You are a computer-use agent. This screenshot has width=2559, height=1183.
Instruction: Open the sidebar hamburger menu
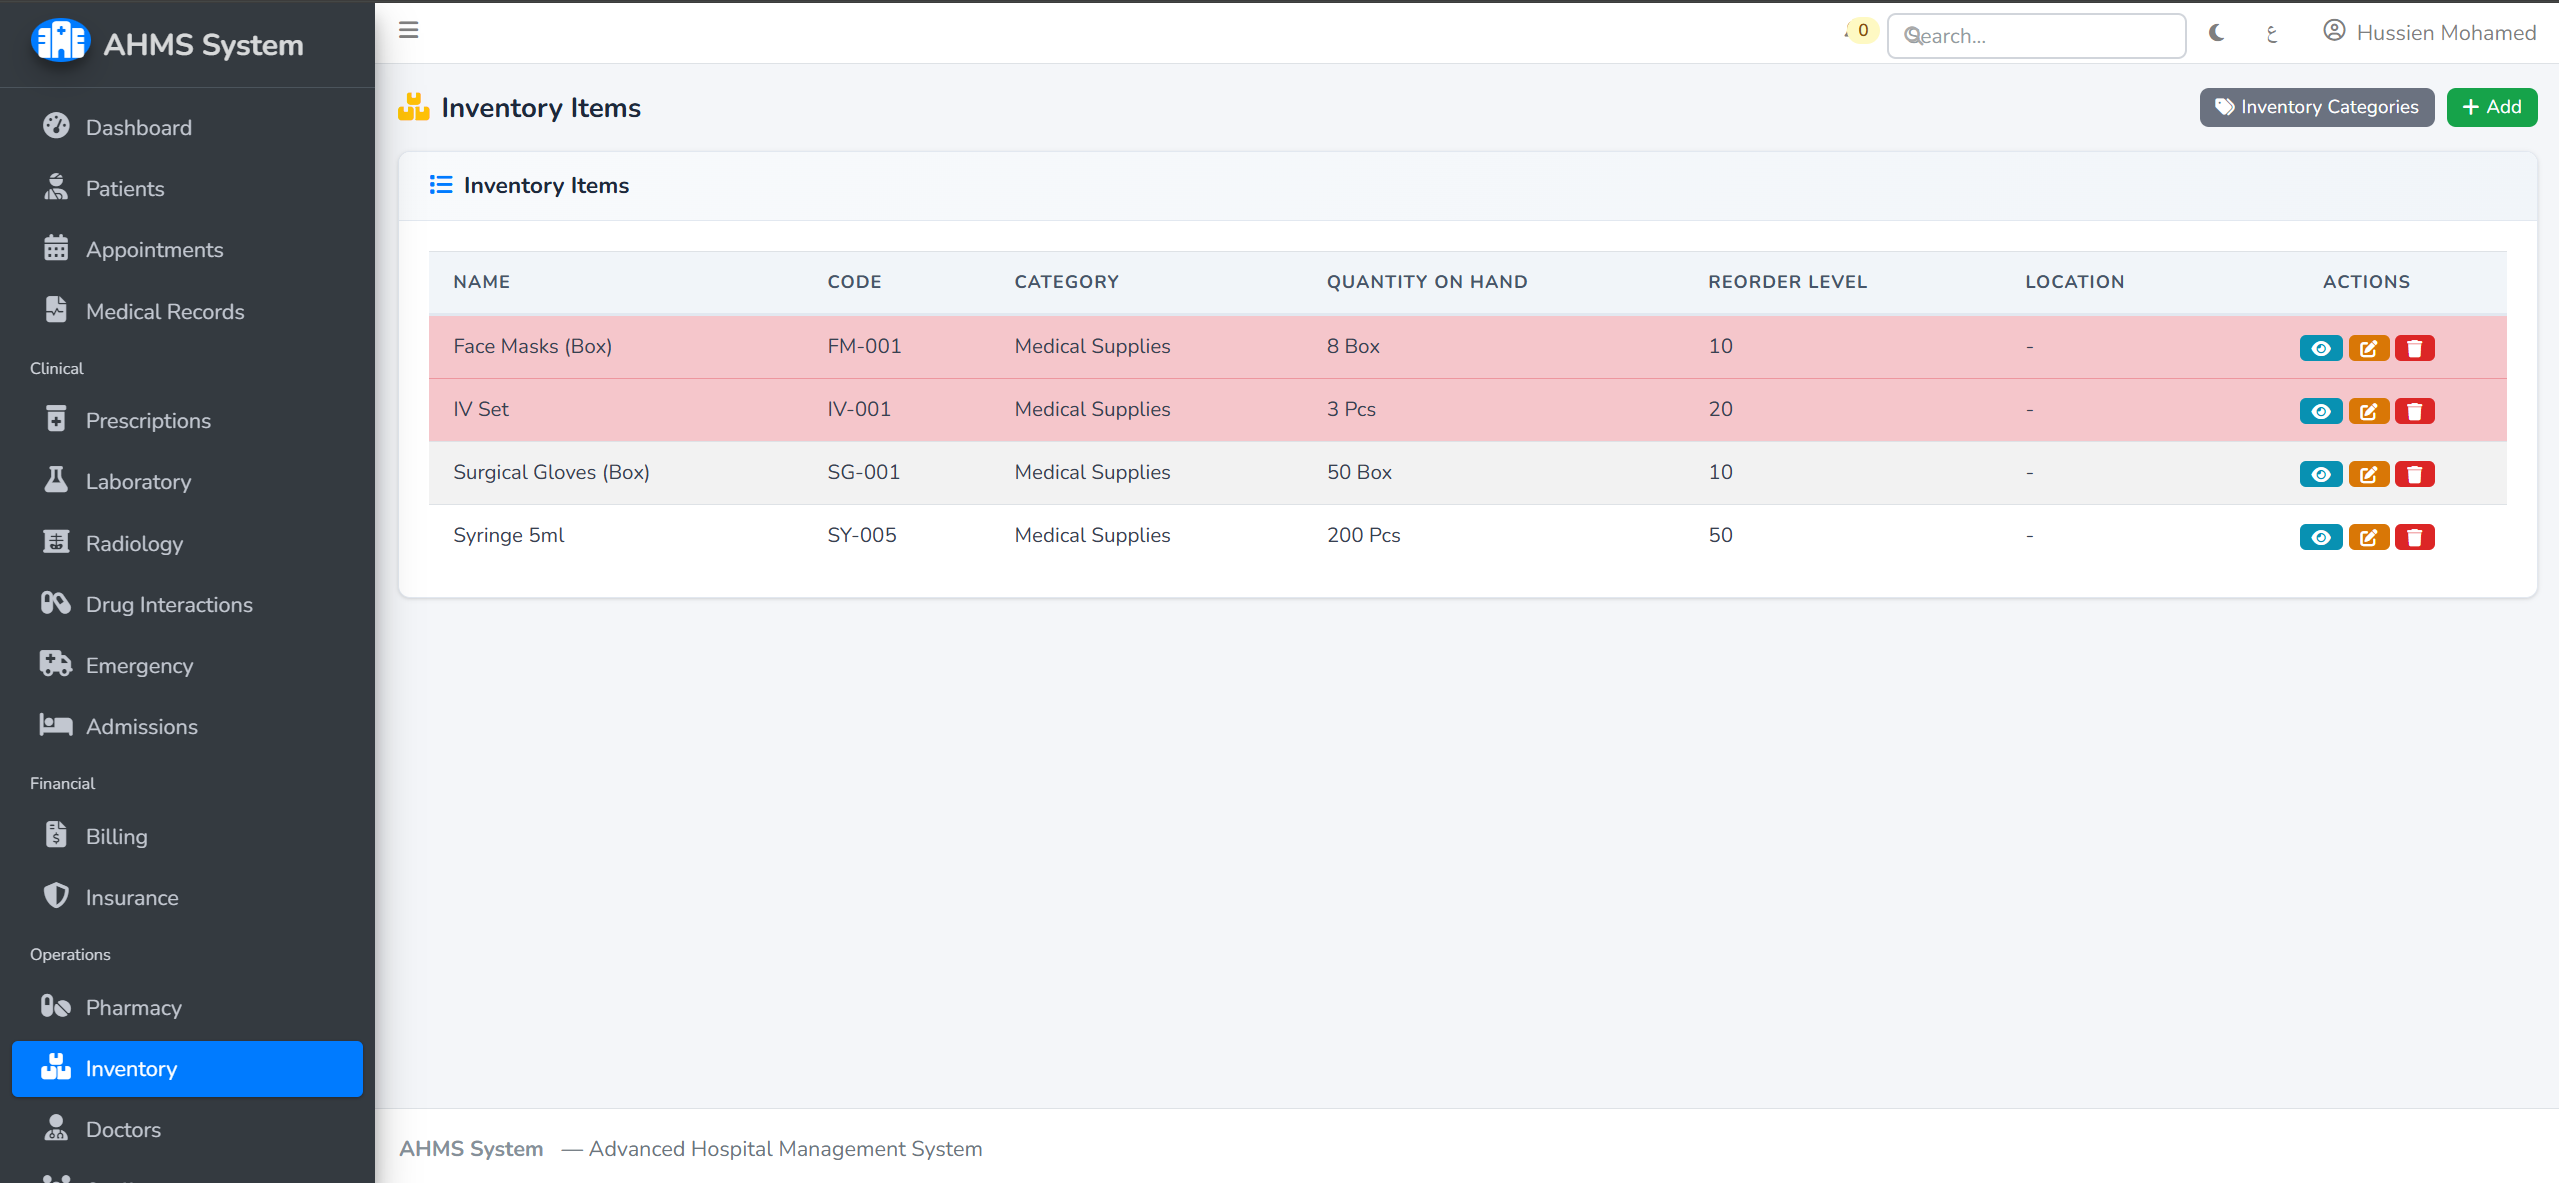click(x=409, y=30)
